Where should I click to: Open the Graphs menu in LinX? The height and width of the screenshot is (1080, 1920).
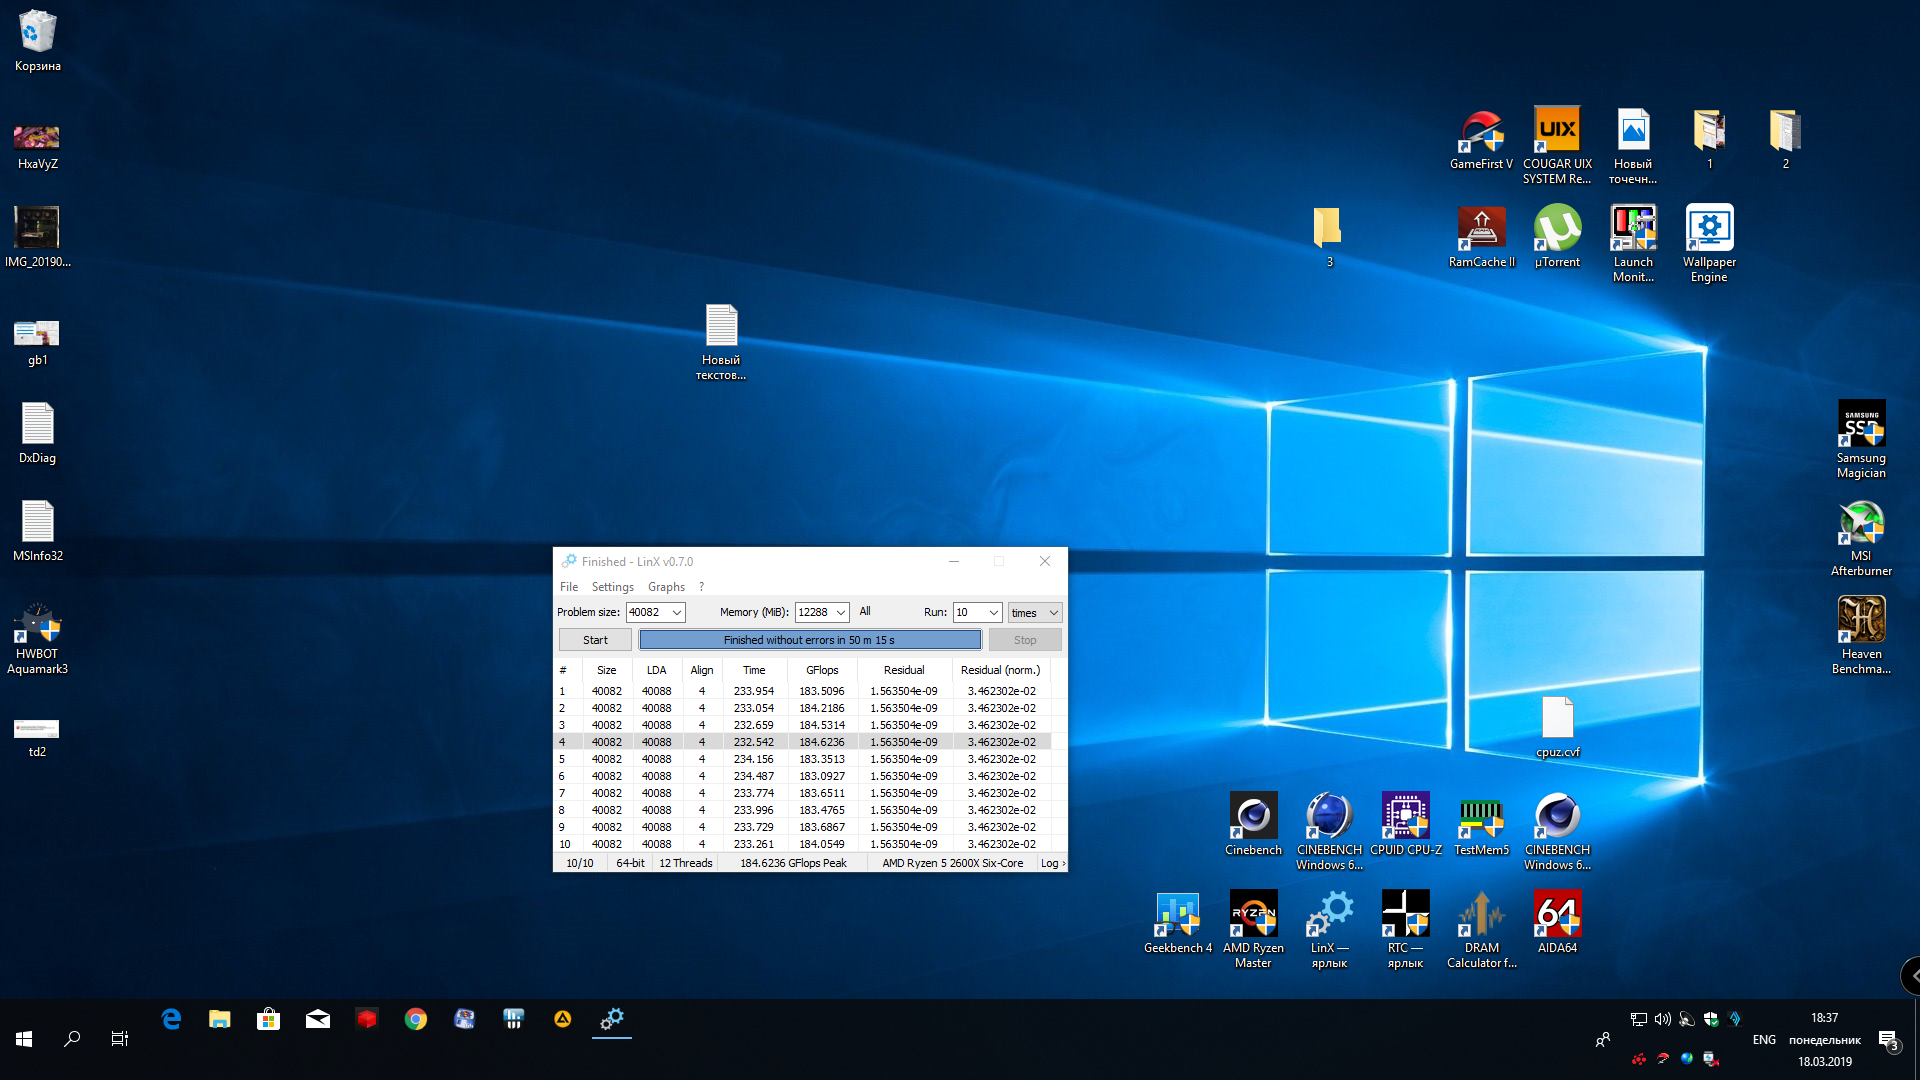click(666, 587)
